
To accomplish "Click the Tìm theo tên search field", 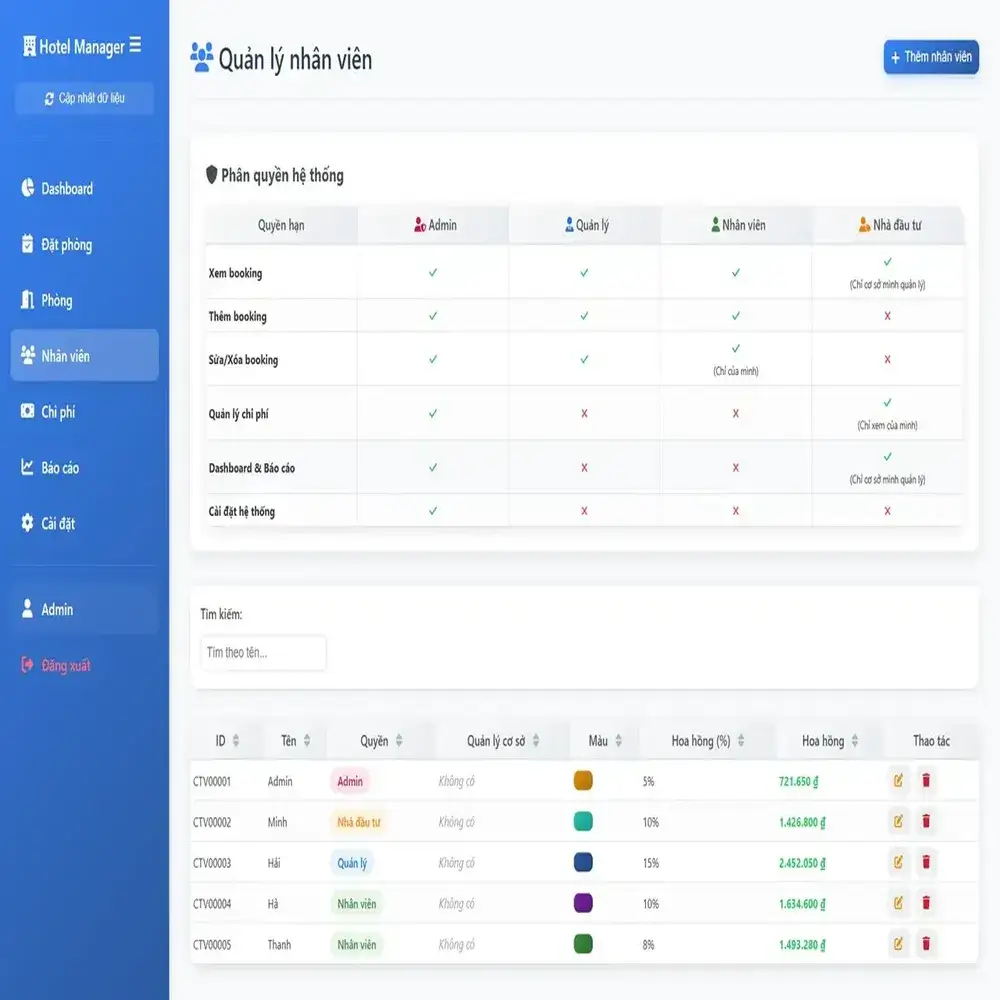I will point(262,652).
